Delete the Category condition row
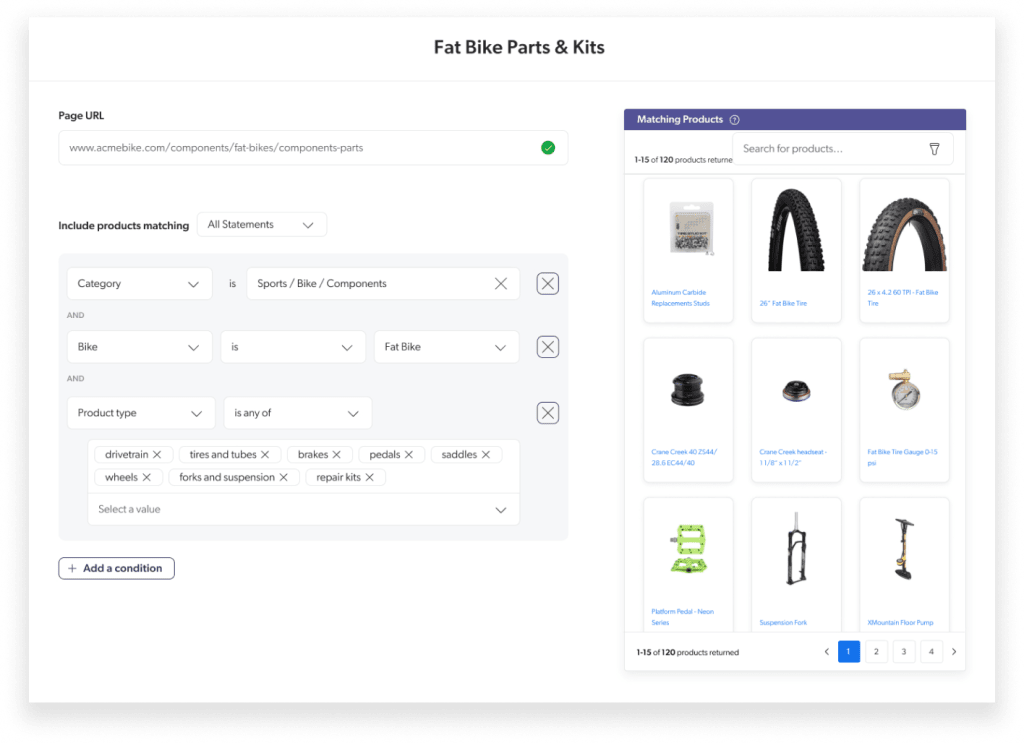Screen dimensions: 1024x743 coord(547,284)
